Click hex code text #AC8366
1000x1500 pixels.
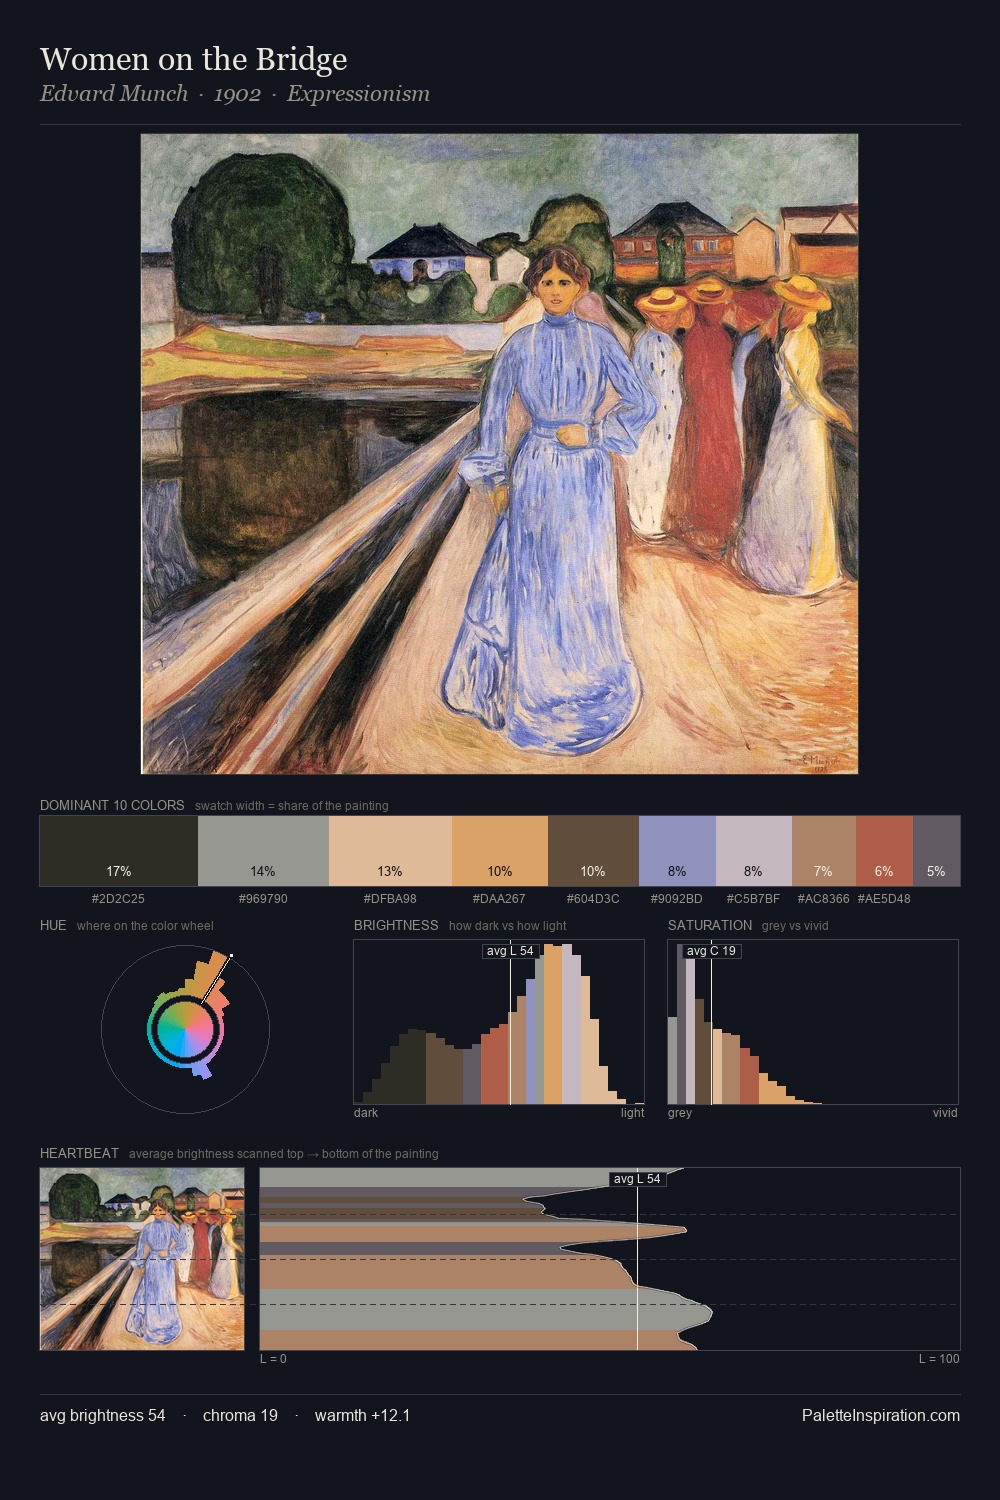point(824,899)
